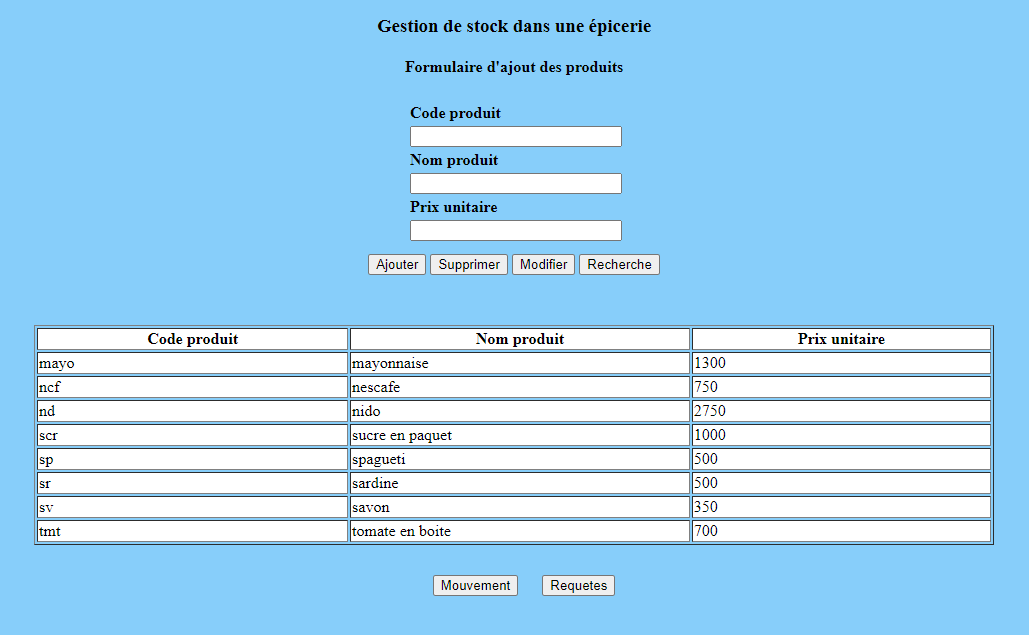This screenshot has height=635, width=1029.
Task: Click the Modifier button
Action: (x=543, y=265)
